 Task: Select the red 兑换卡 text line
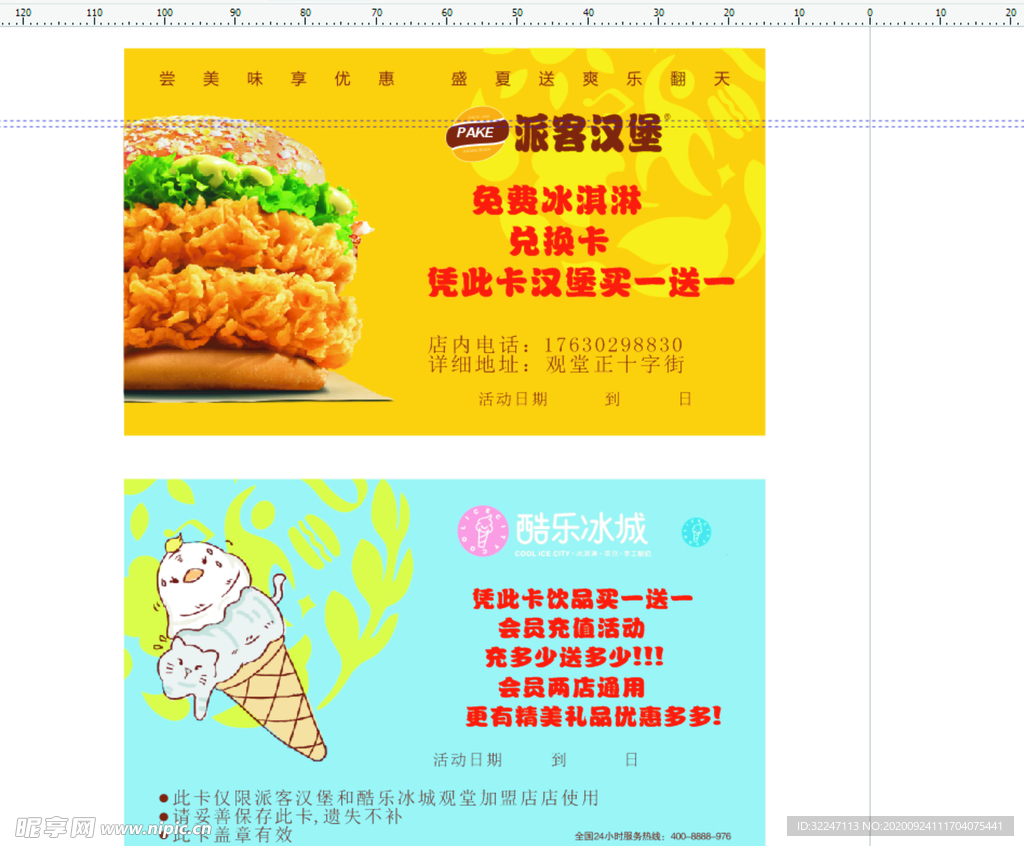[x=559, y=242]
